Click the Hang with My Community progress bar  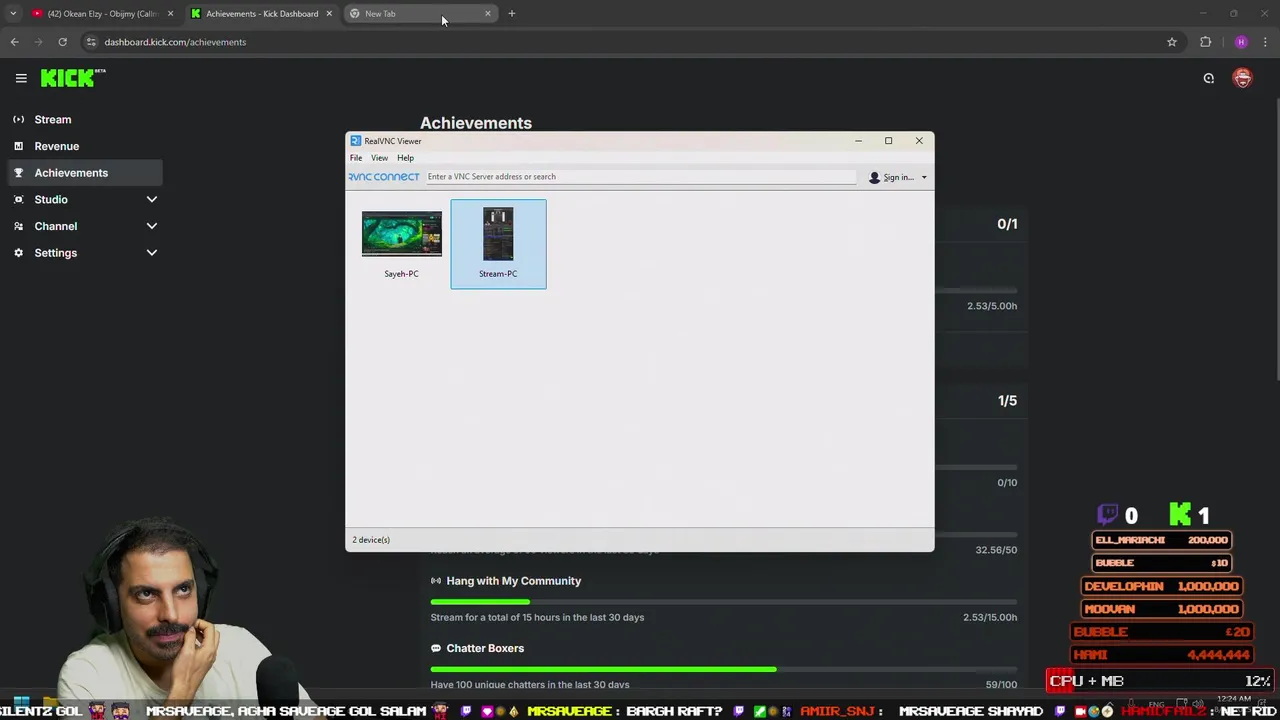point(724,602)
